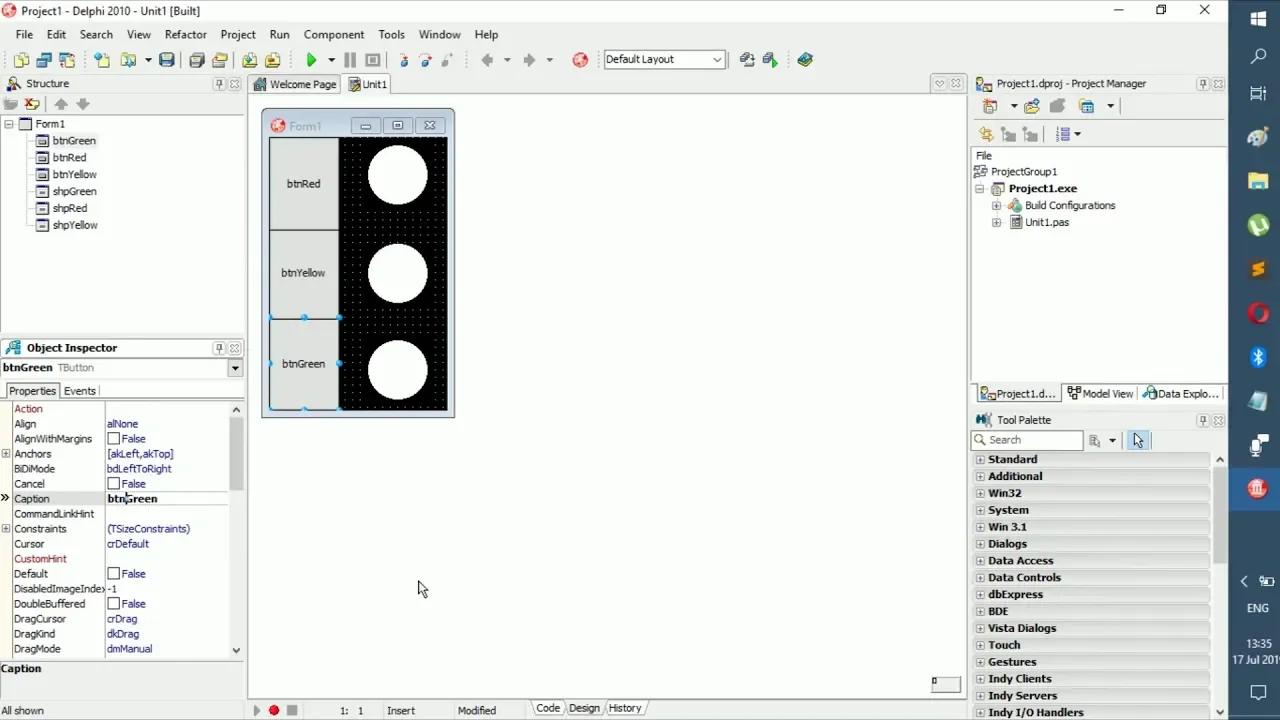Open Help via the book icon on toolbar
Viewport: 1280px width, 720px height.
coord(805,59)
